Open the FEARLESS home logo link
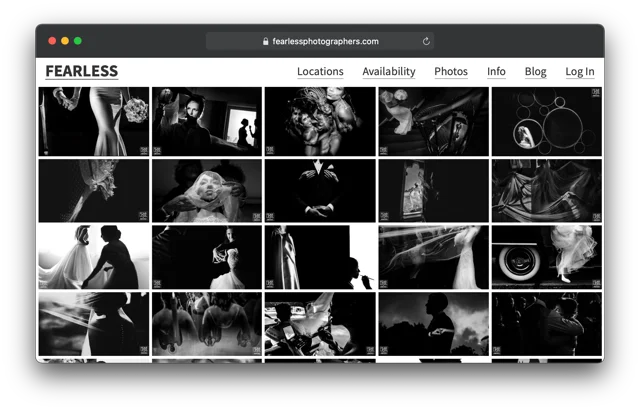This screenshot has width=640, height=410. (x=82, y=71)
